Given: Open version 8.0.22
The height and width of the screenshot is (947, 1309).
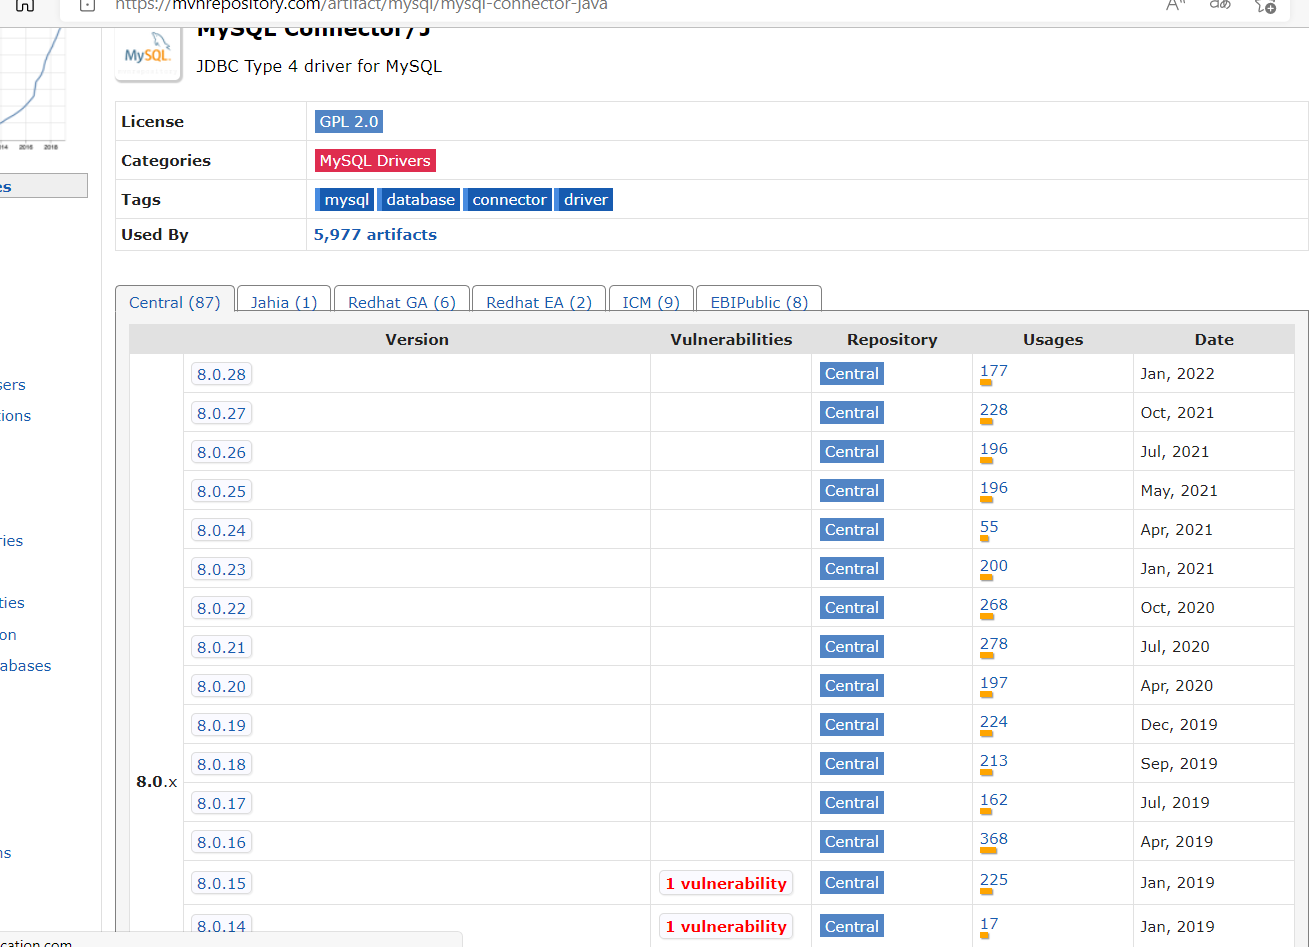Looking at the screenshot, I should click(221, 608).
